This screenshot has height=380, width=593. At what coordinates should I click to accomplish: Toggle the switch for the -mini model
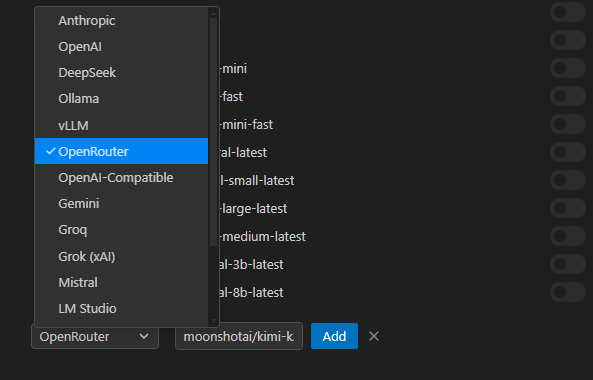[x=568, y=68]
